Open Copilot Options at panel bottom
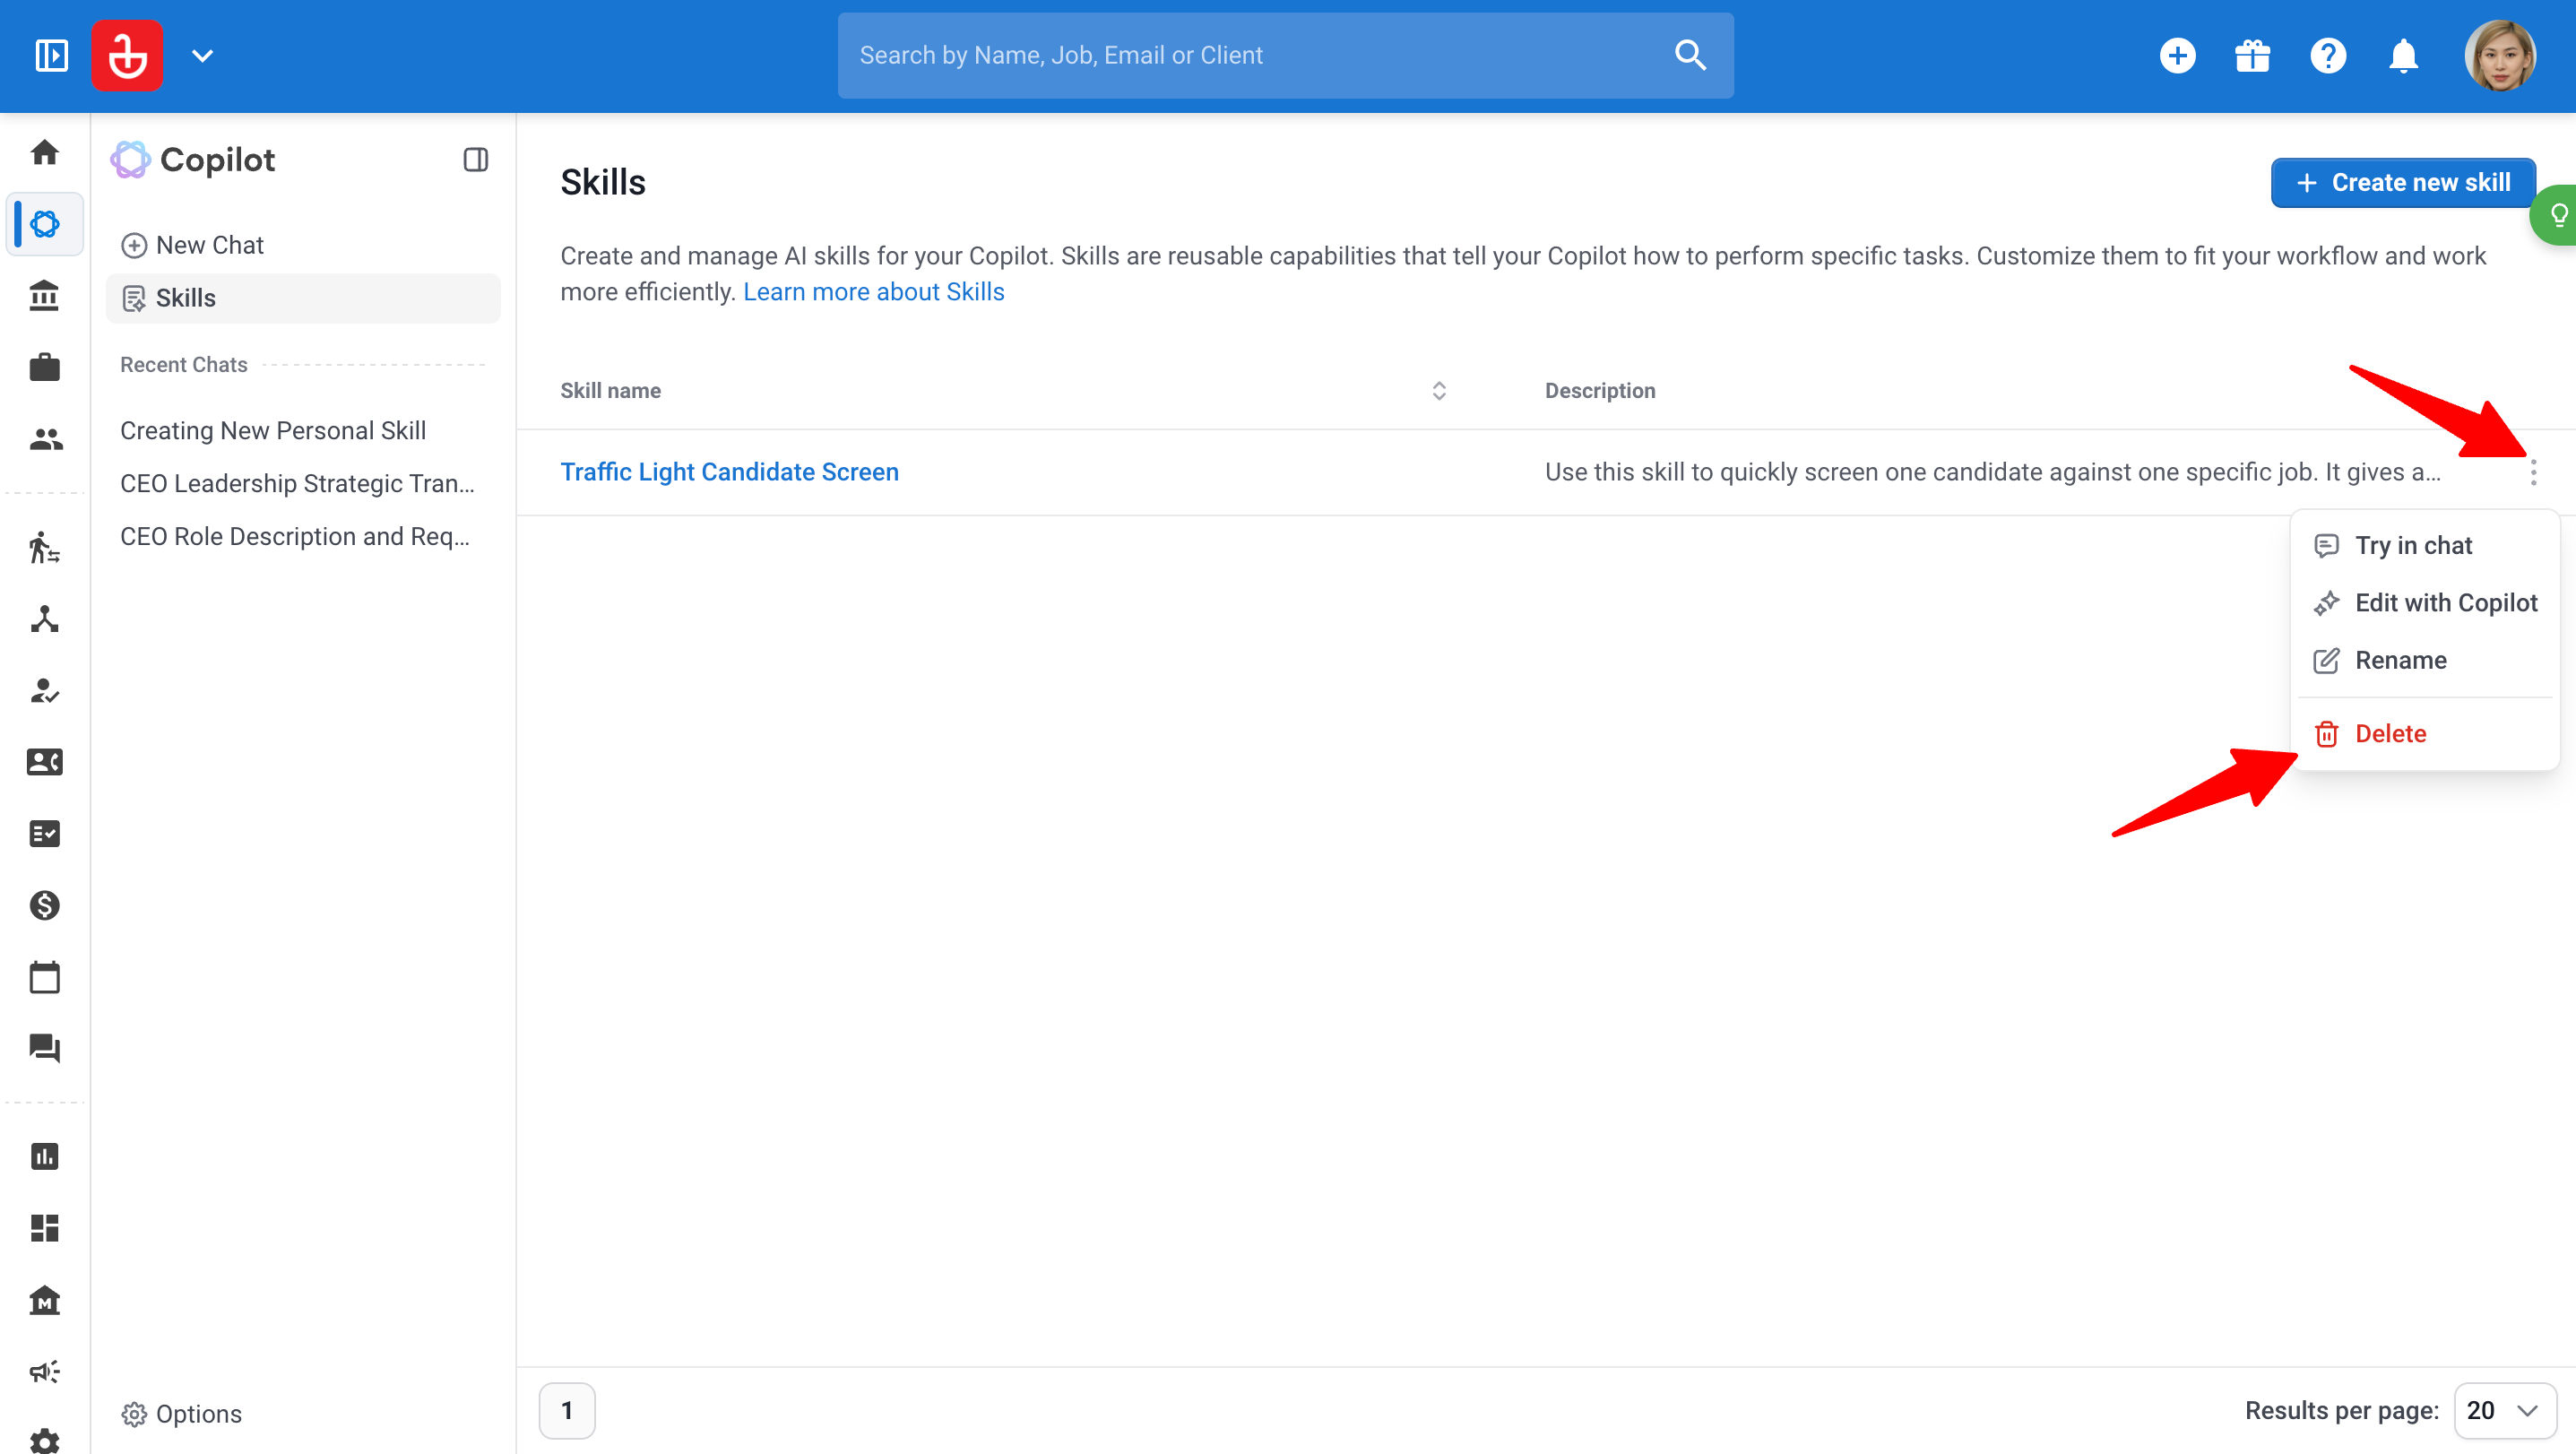 [181, 1414]
